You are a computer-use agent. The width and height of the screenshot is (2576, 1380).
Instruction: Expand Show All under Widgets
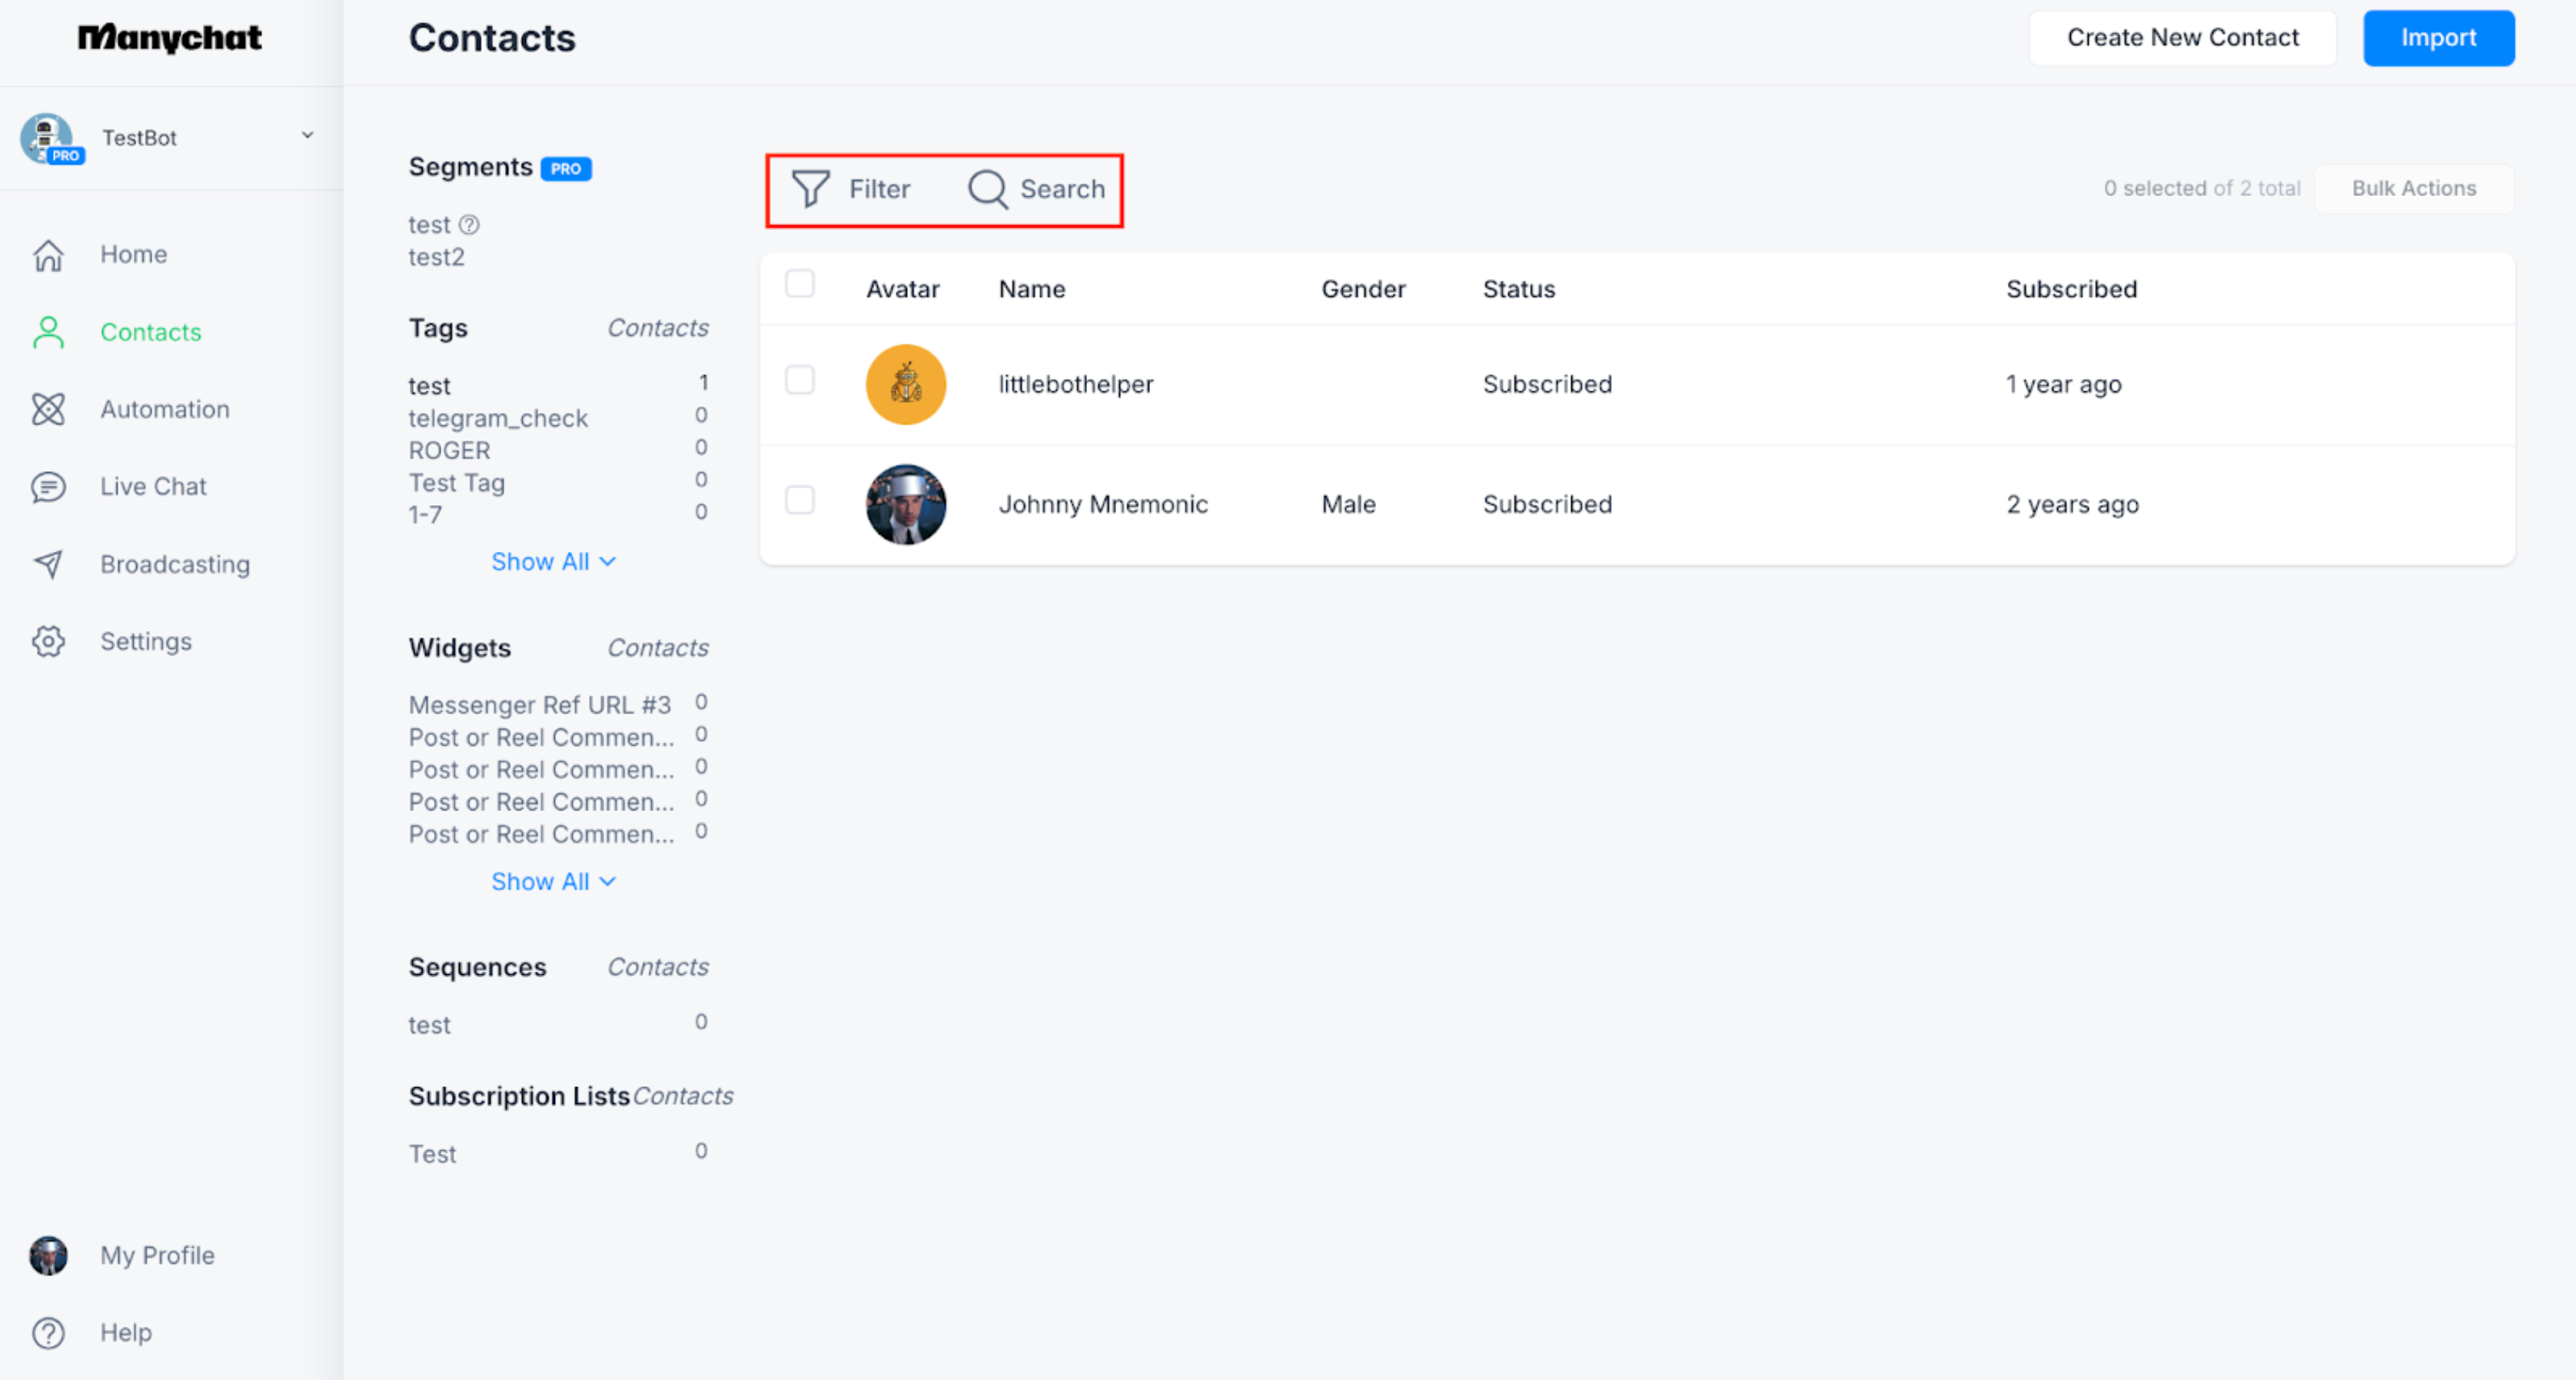552,881
